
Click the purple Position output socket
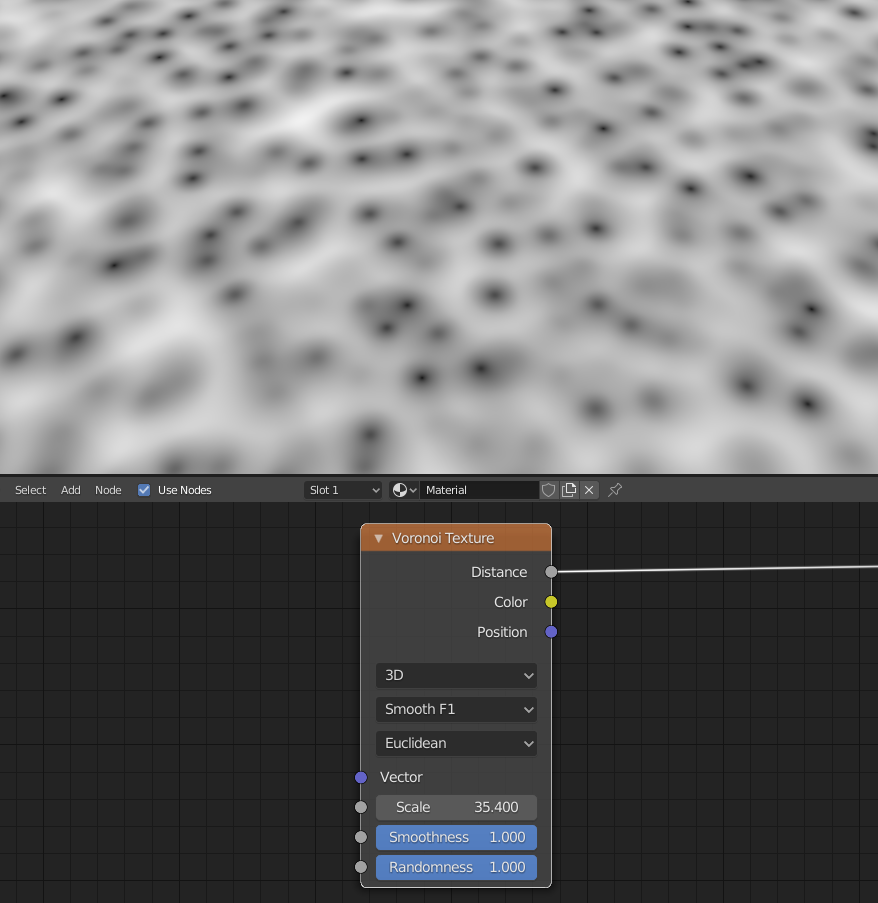pos(551,632)
